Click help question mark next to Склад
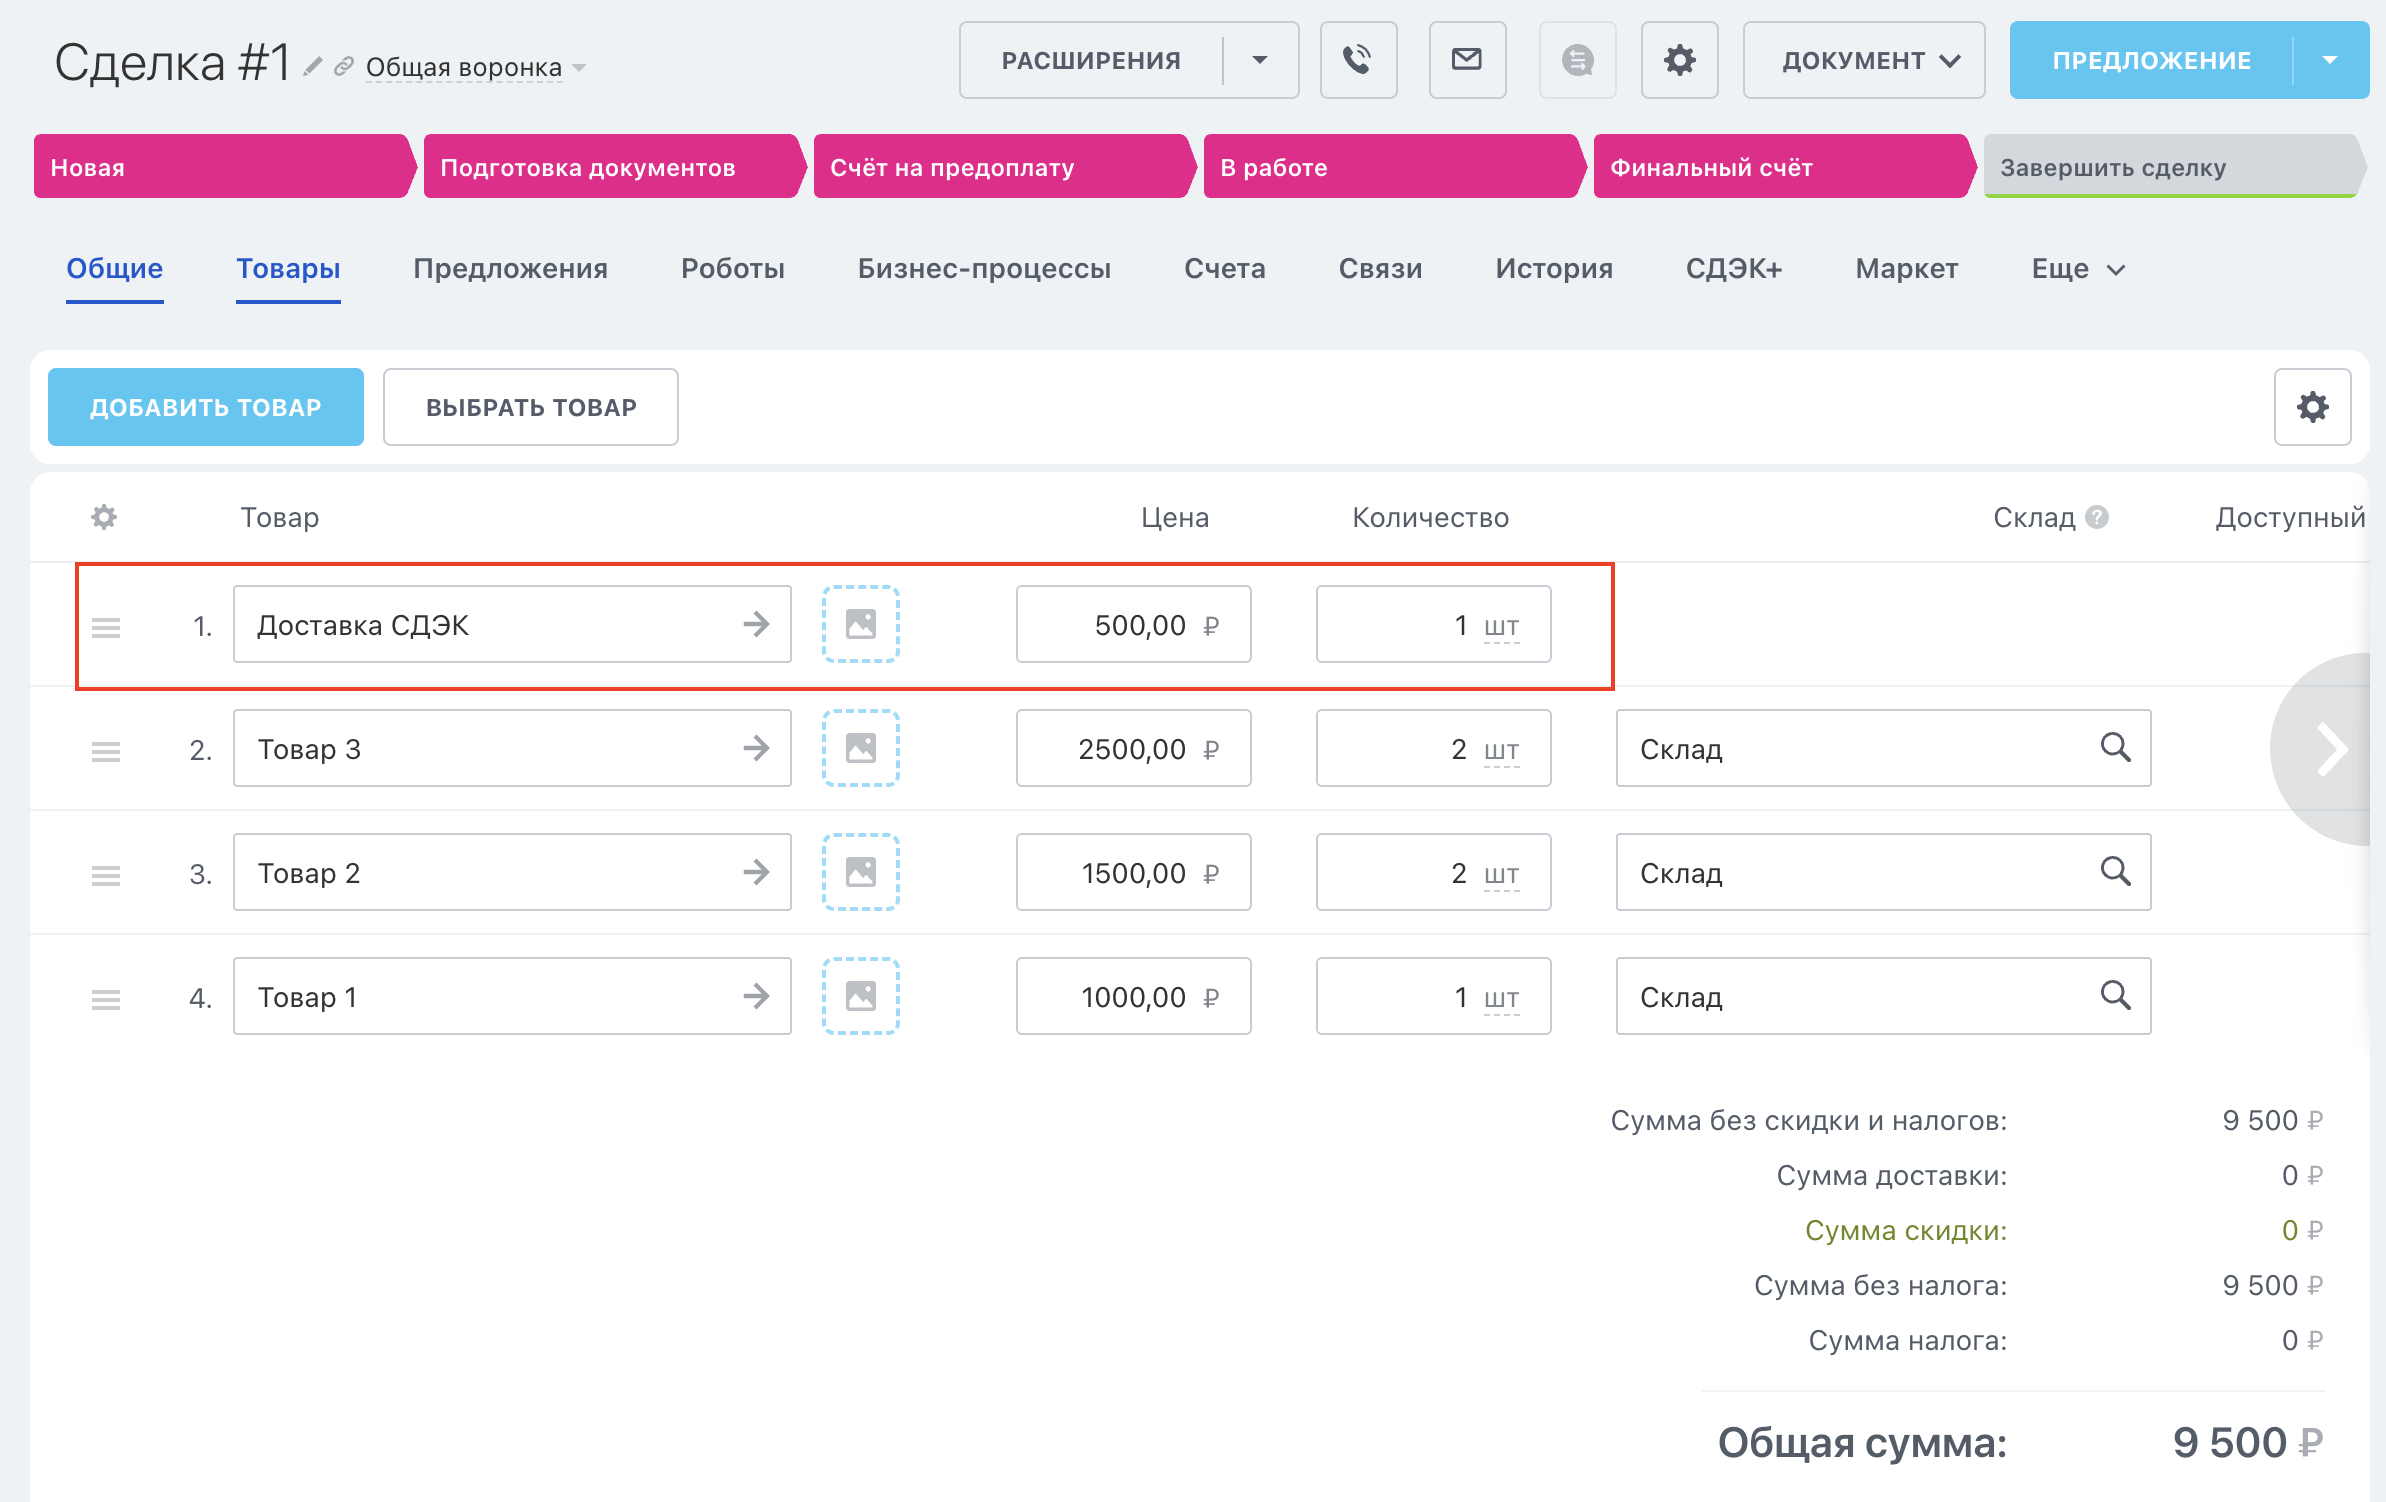The image size is (2386, 1502). (2098, 517)
